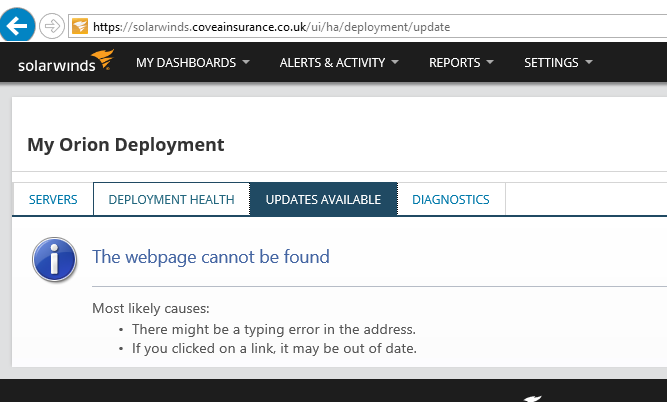Click the 'typing error in the address' line

274,329
